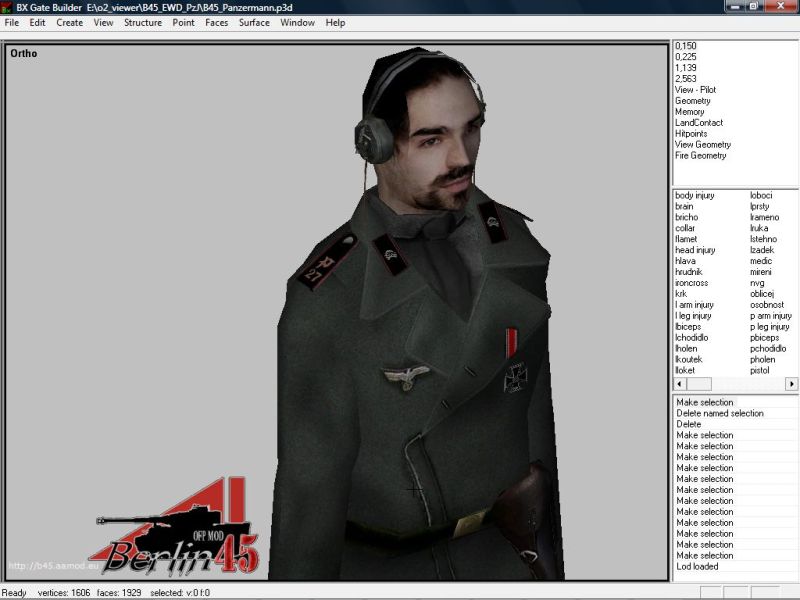Click the BX Gate Builder title bar icon
Screen dimensions: 800x600
point(7,7)
